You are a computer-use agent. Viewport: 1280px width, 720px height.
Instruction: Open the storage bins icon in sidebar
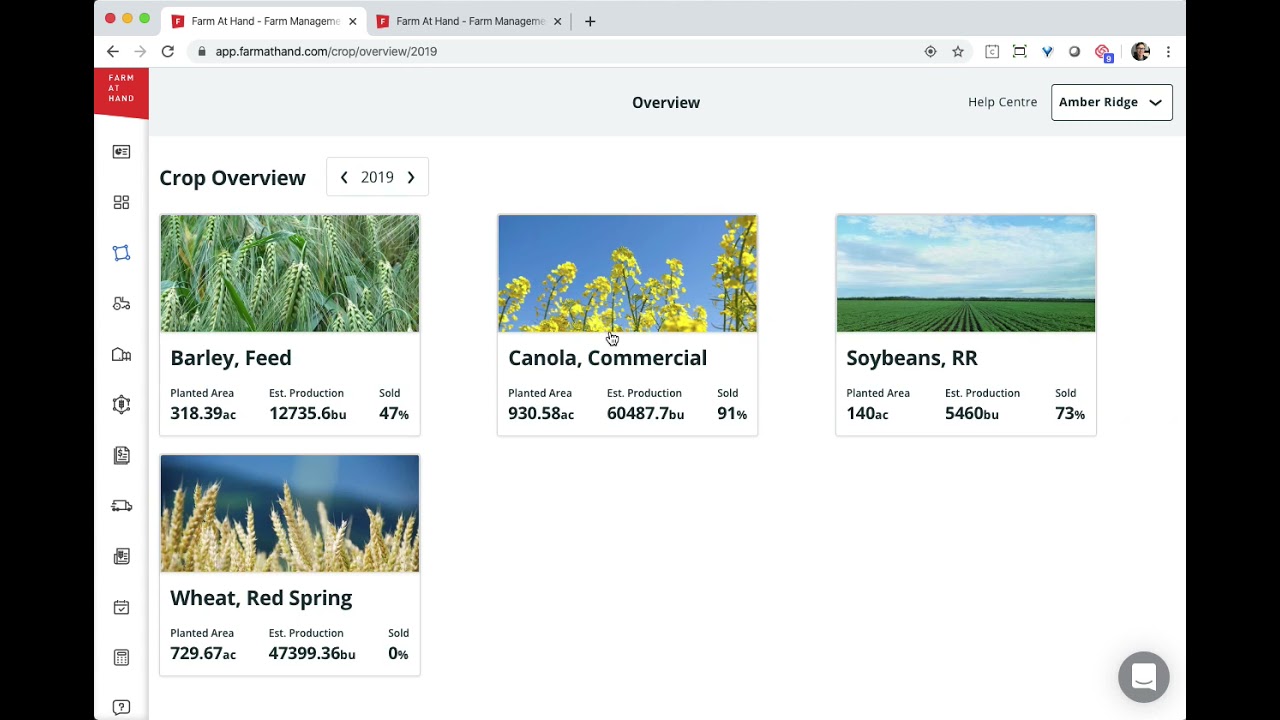coord(121,355)
